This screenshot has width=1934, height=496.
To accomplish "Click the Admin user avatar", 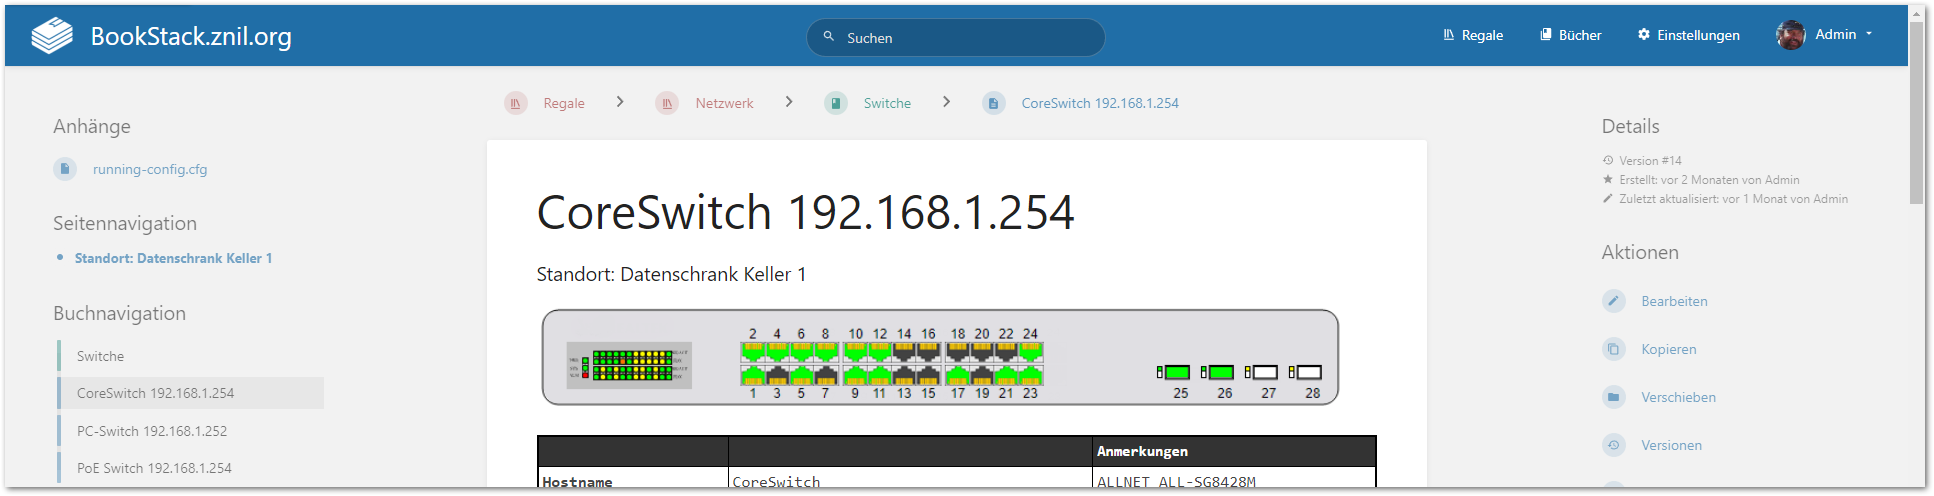I will pyautogui.click(x=1790, y=35).
